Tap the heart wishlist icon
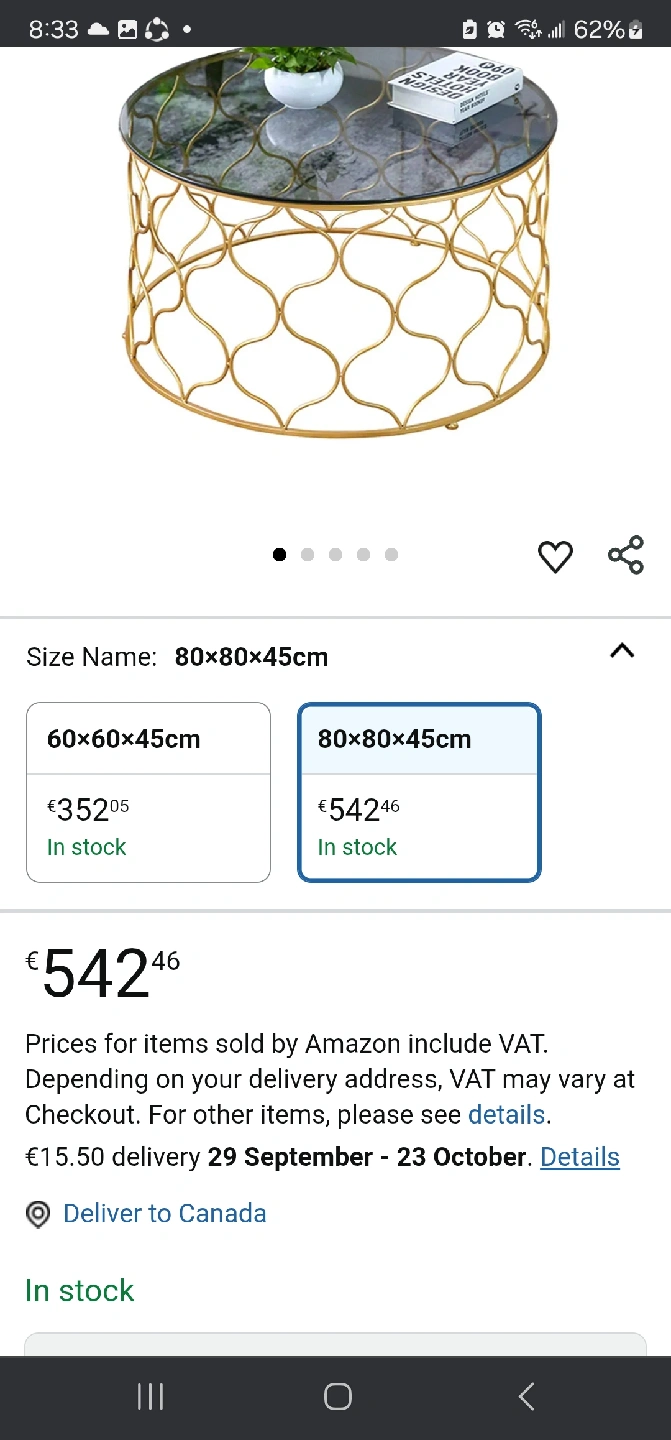Image resolution: width=671 pixels, height=1440 pixels. coord(555,556)
